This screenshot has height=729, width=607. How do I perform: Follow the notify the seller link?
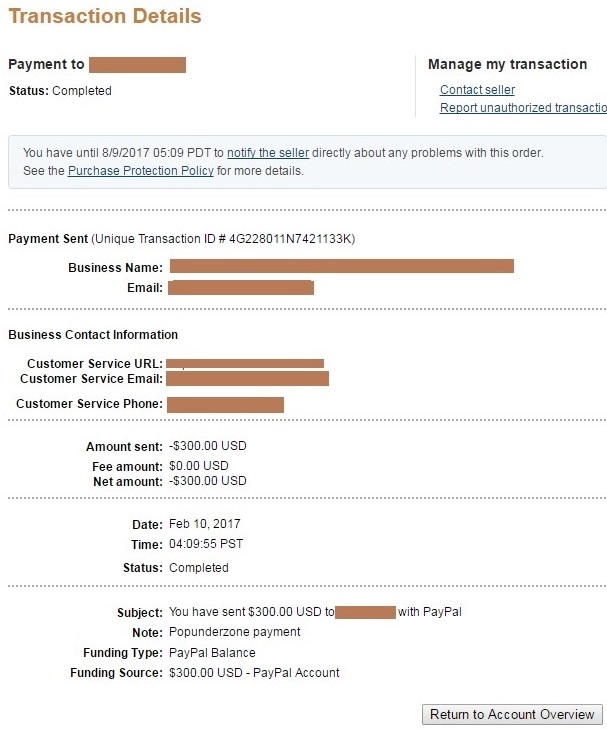(268, 153)
